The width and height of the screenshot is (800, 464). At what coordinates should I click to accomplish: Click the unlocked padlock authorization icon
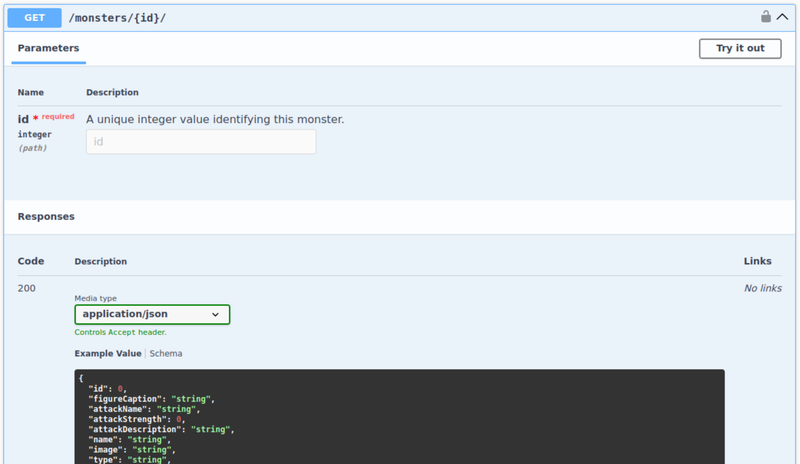(766, 17)
